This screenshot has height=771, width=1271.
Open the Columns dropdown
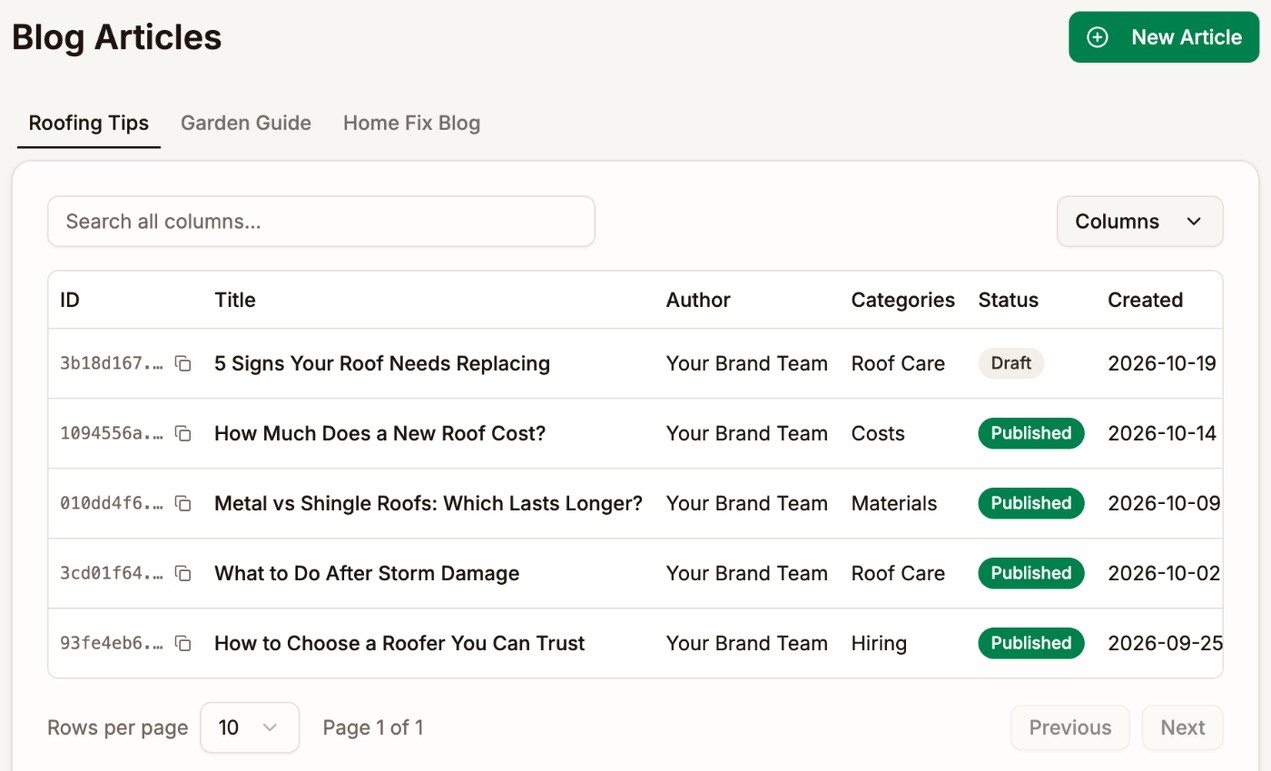[1140, 221]
